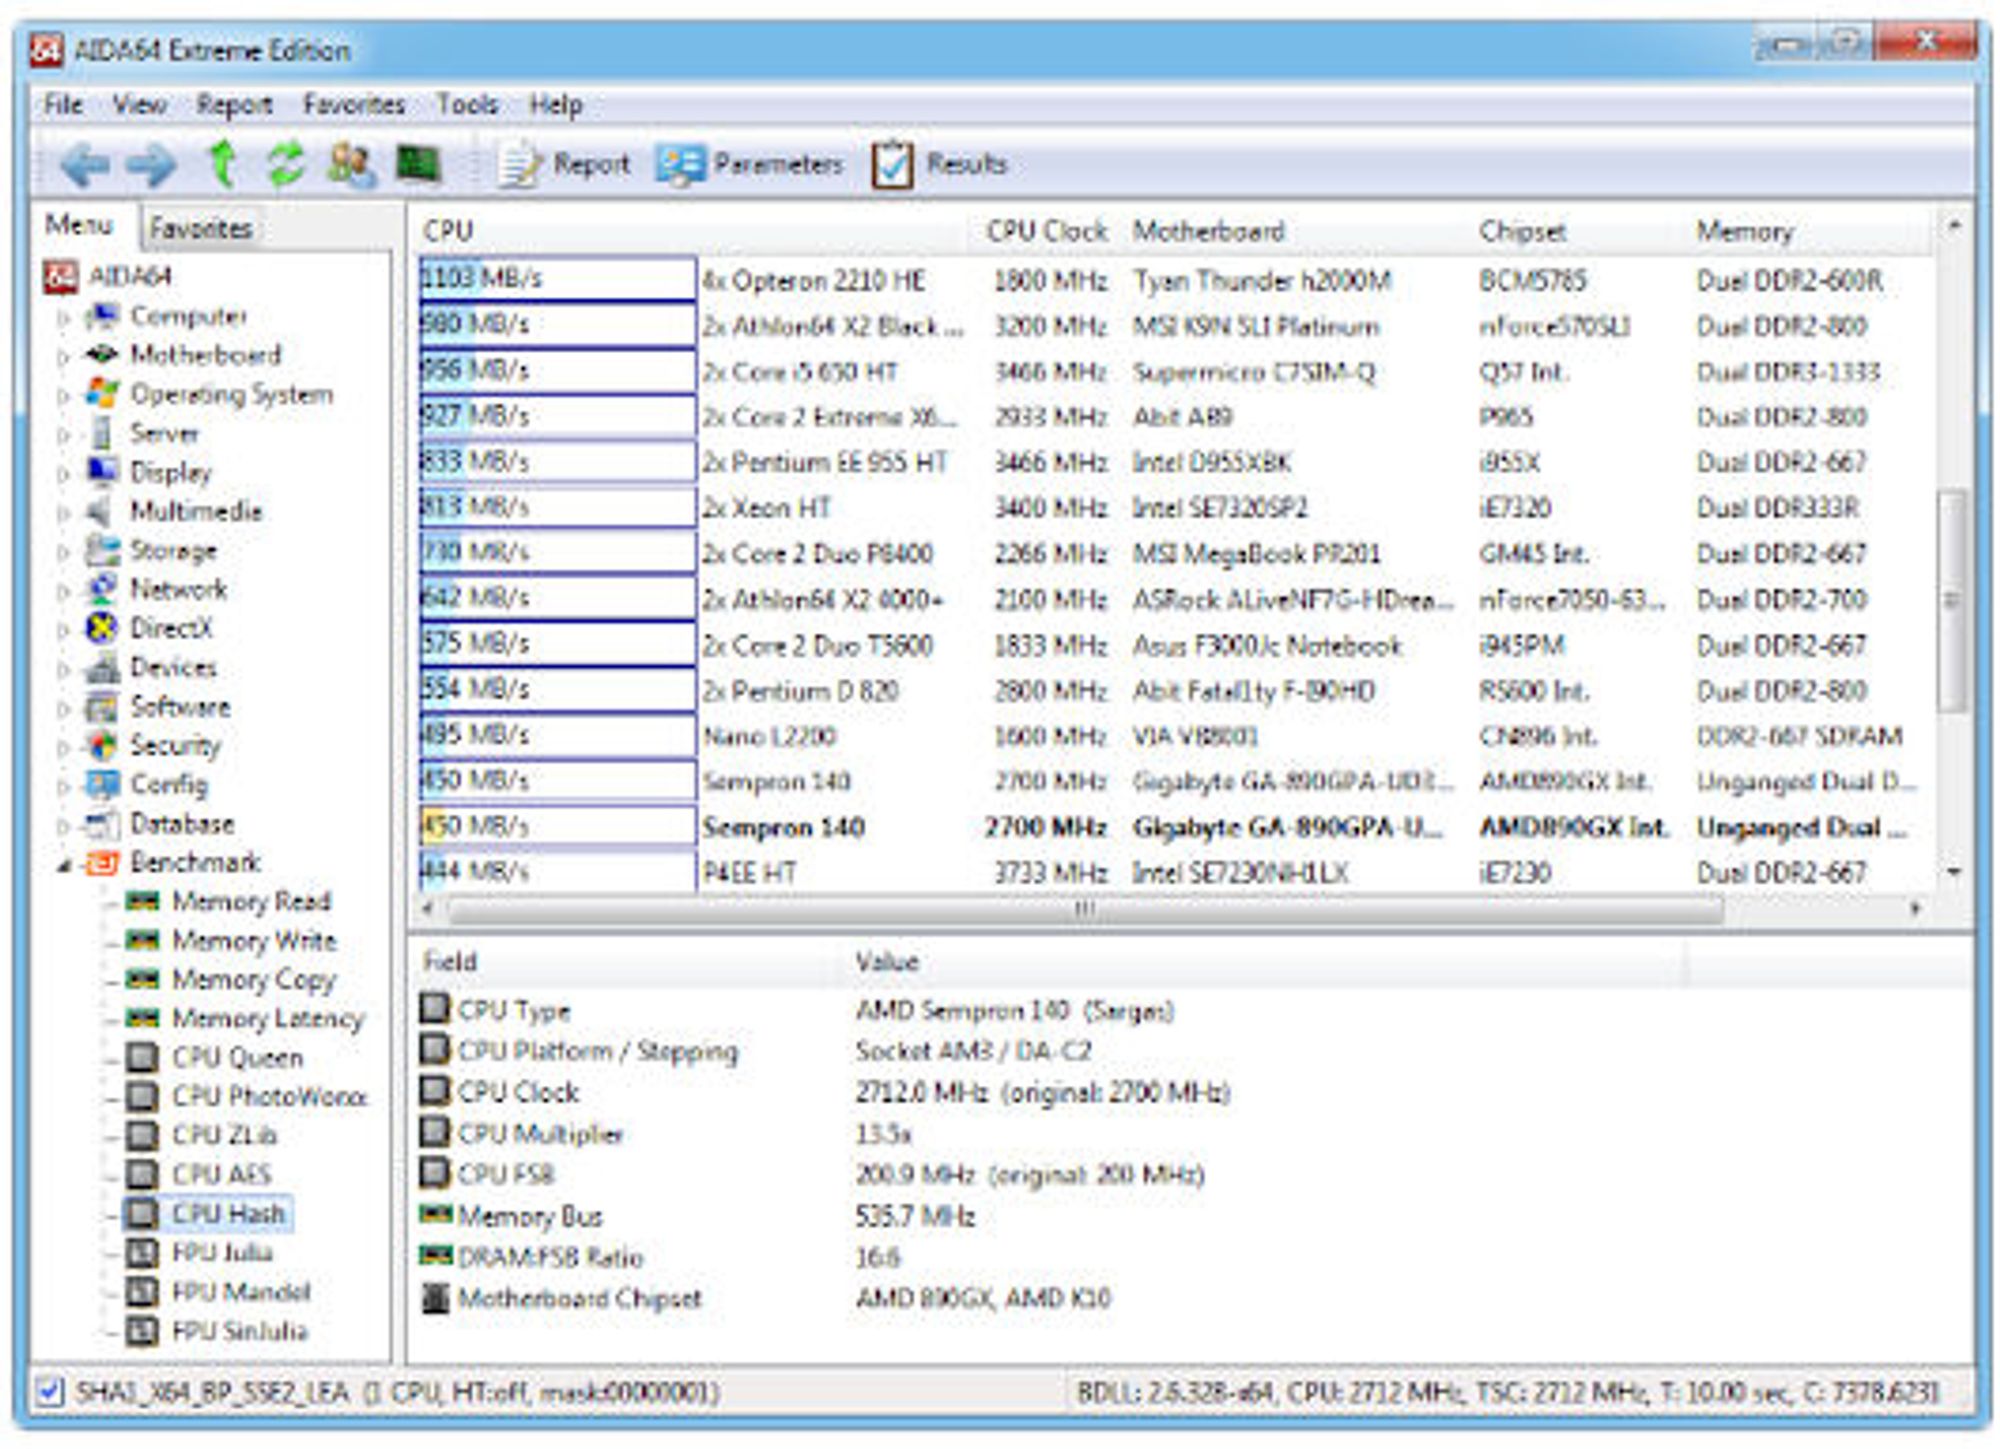
Task: Expand the Display tree node arrow
Action: pyautogui.click(x=64, y=474)
